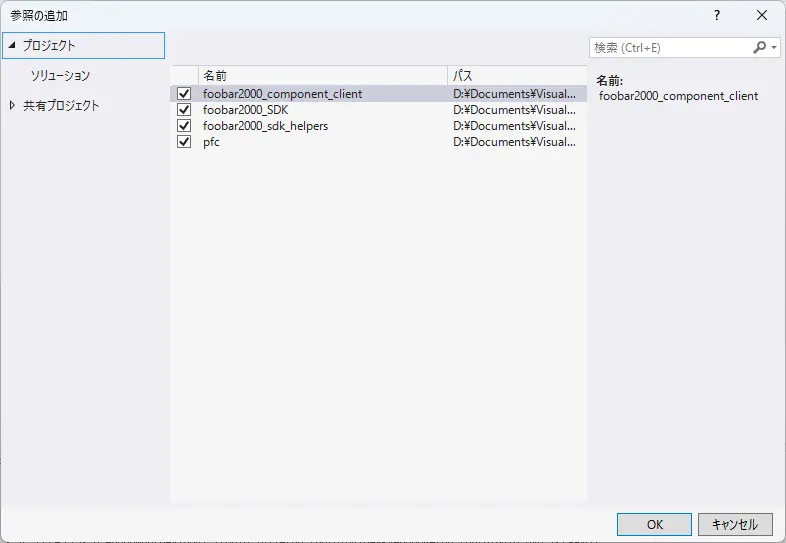Select the foobar2000_sdk_helpers row name
Image resolution: width=786 pixels, height=543 pixels.
(266, 126)
